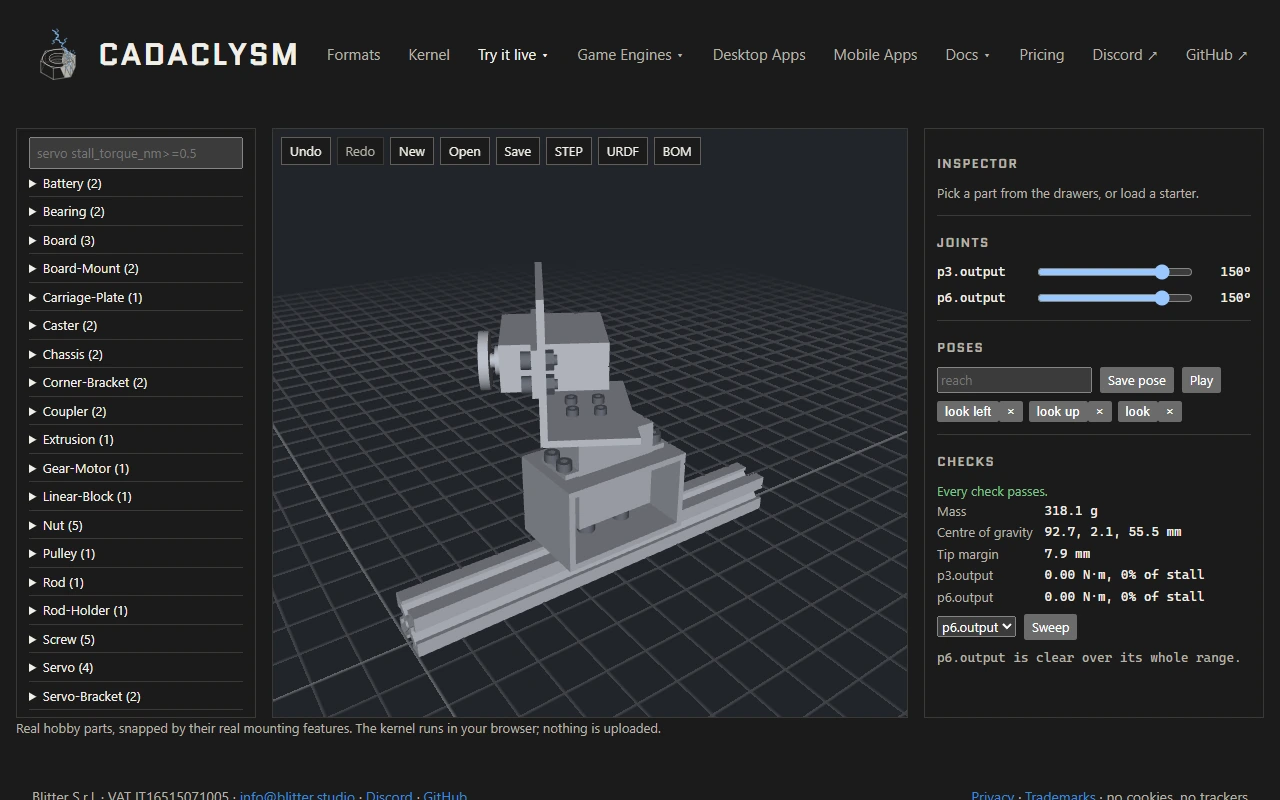Open the p6.output joint dropdown
The width and height of the screenshot is (1280, 800).
coord(976,627)
